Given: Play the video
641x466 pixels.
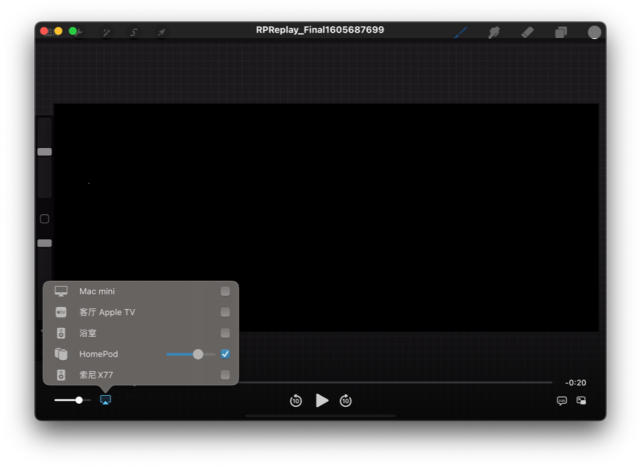Looking at the screenshot, I should click(322, 401).
